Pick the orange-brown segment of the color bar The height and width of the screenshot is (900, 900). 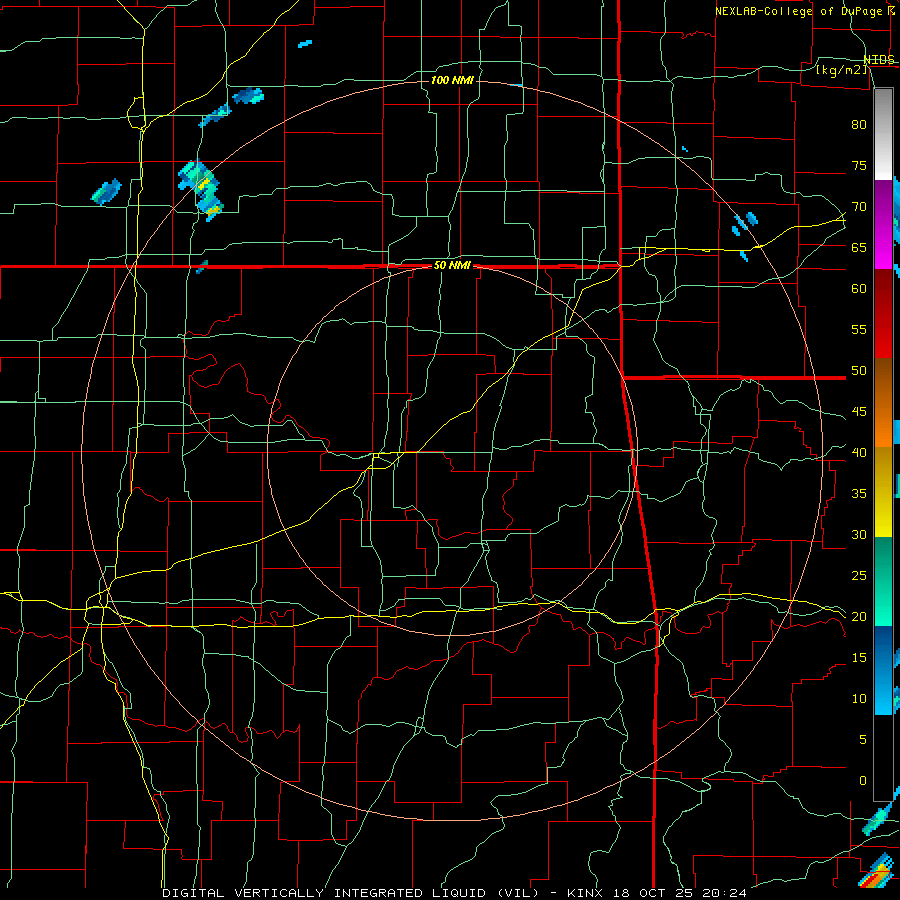coord(883,403)
